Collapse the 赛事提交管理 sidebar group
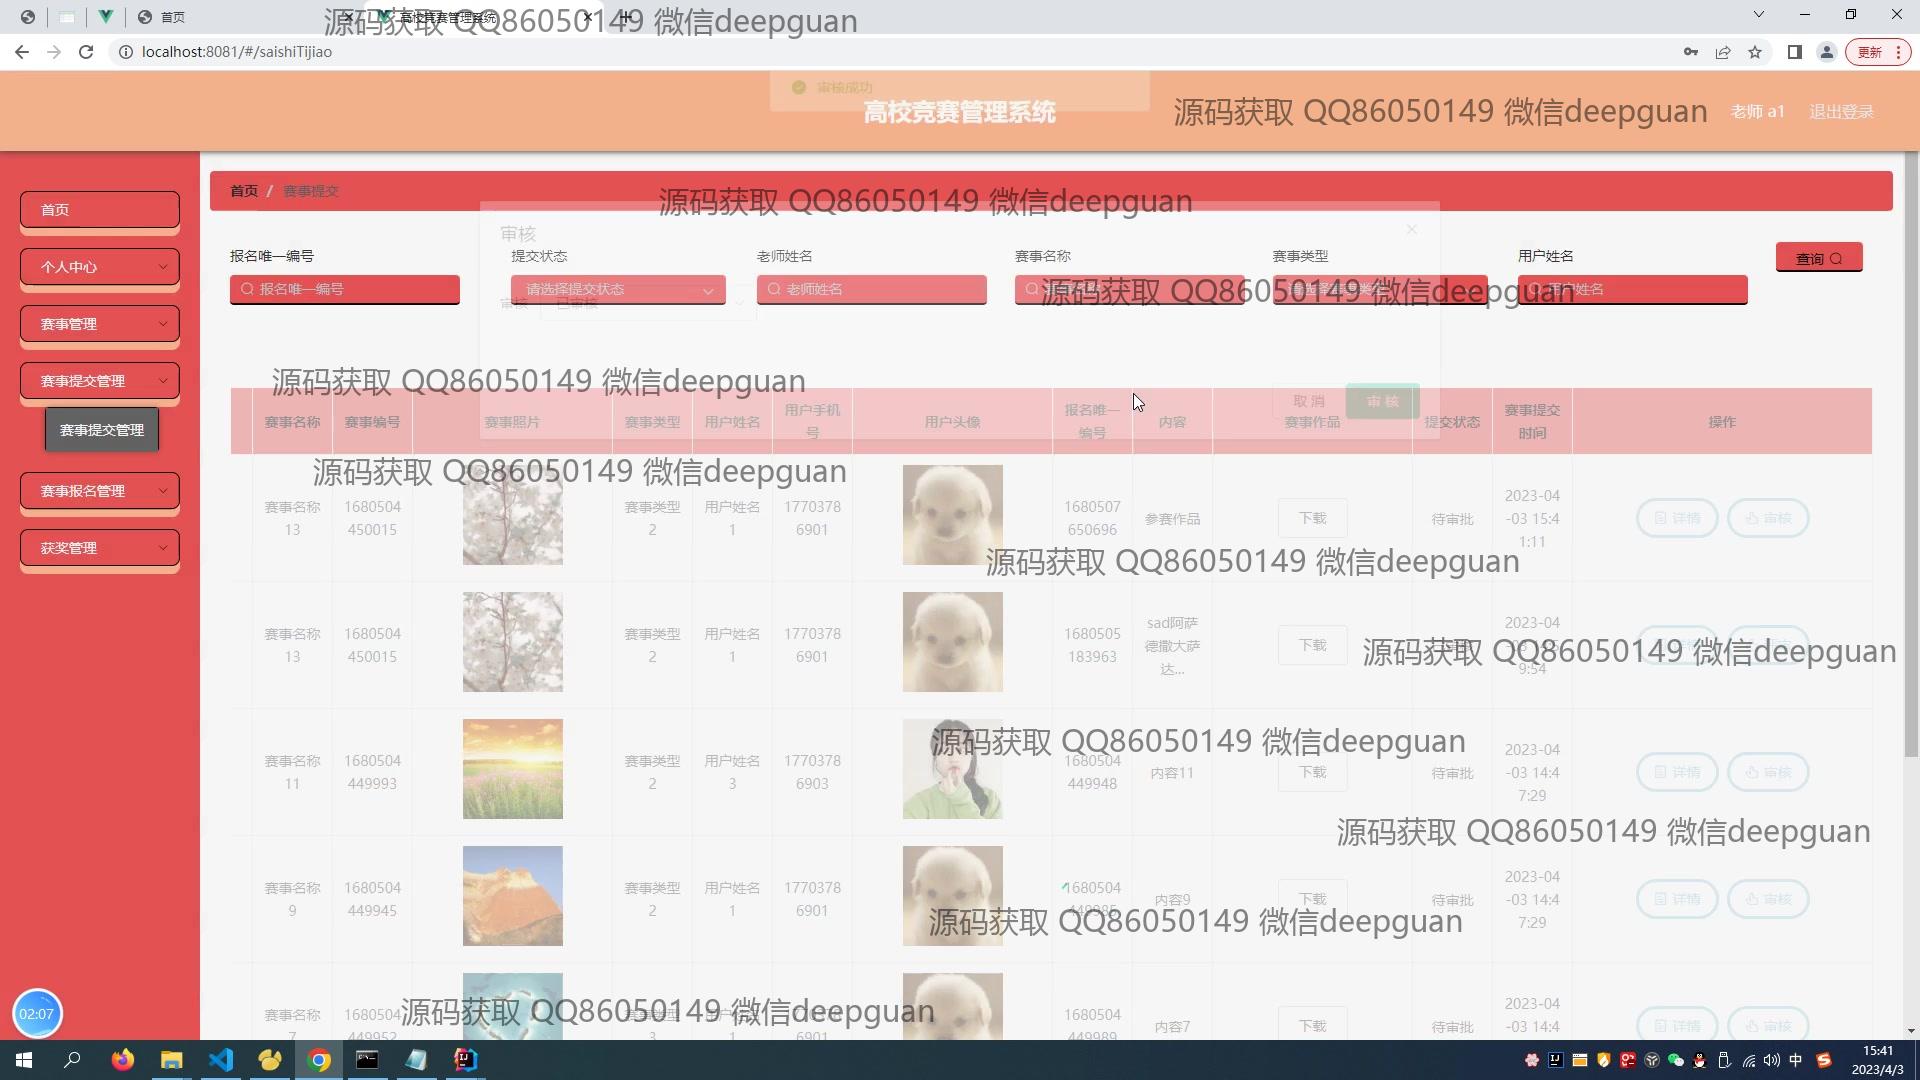 (100, 381)
